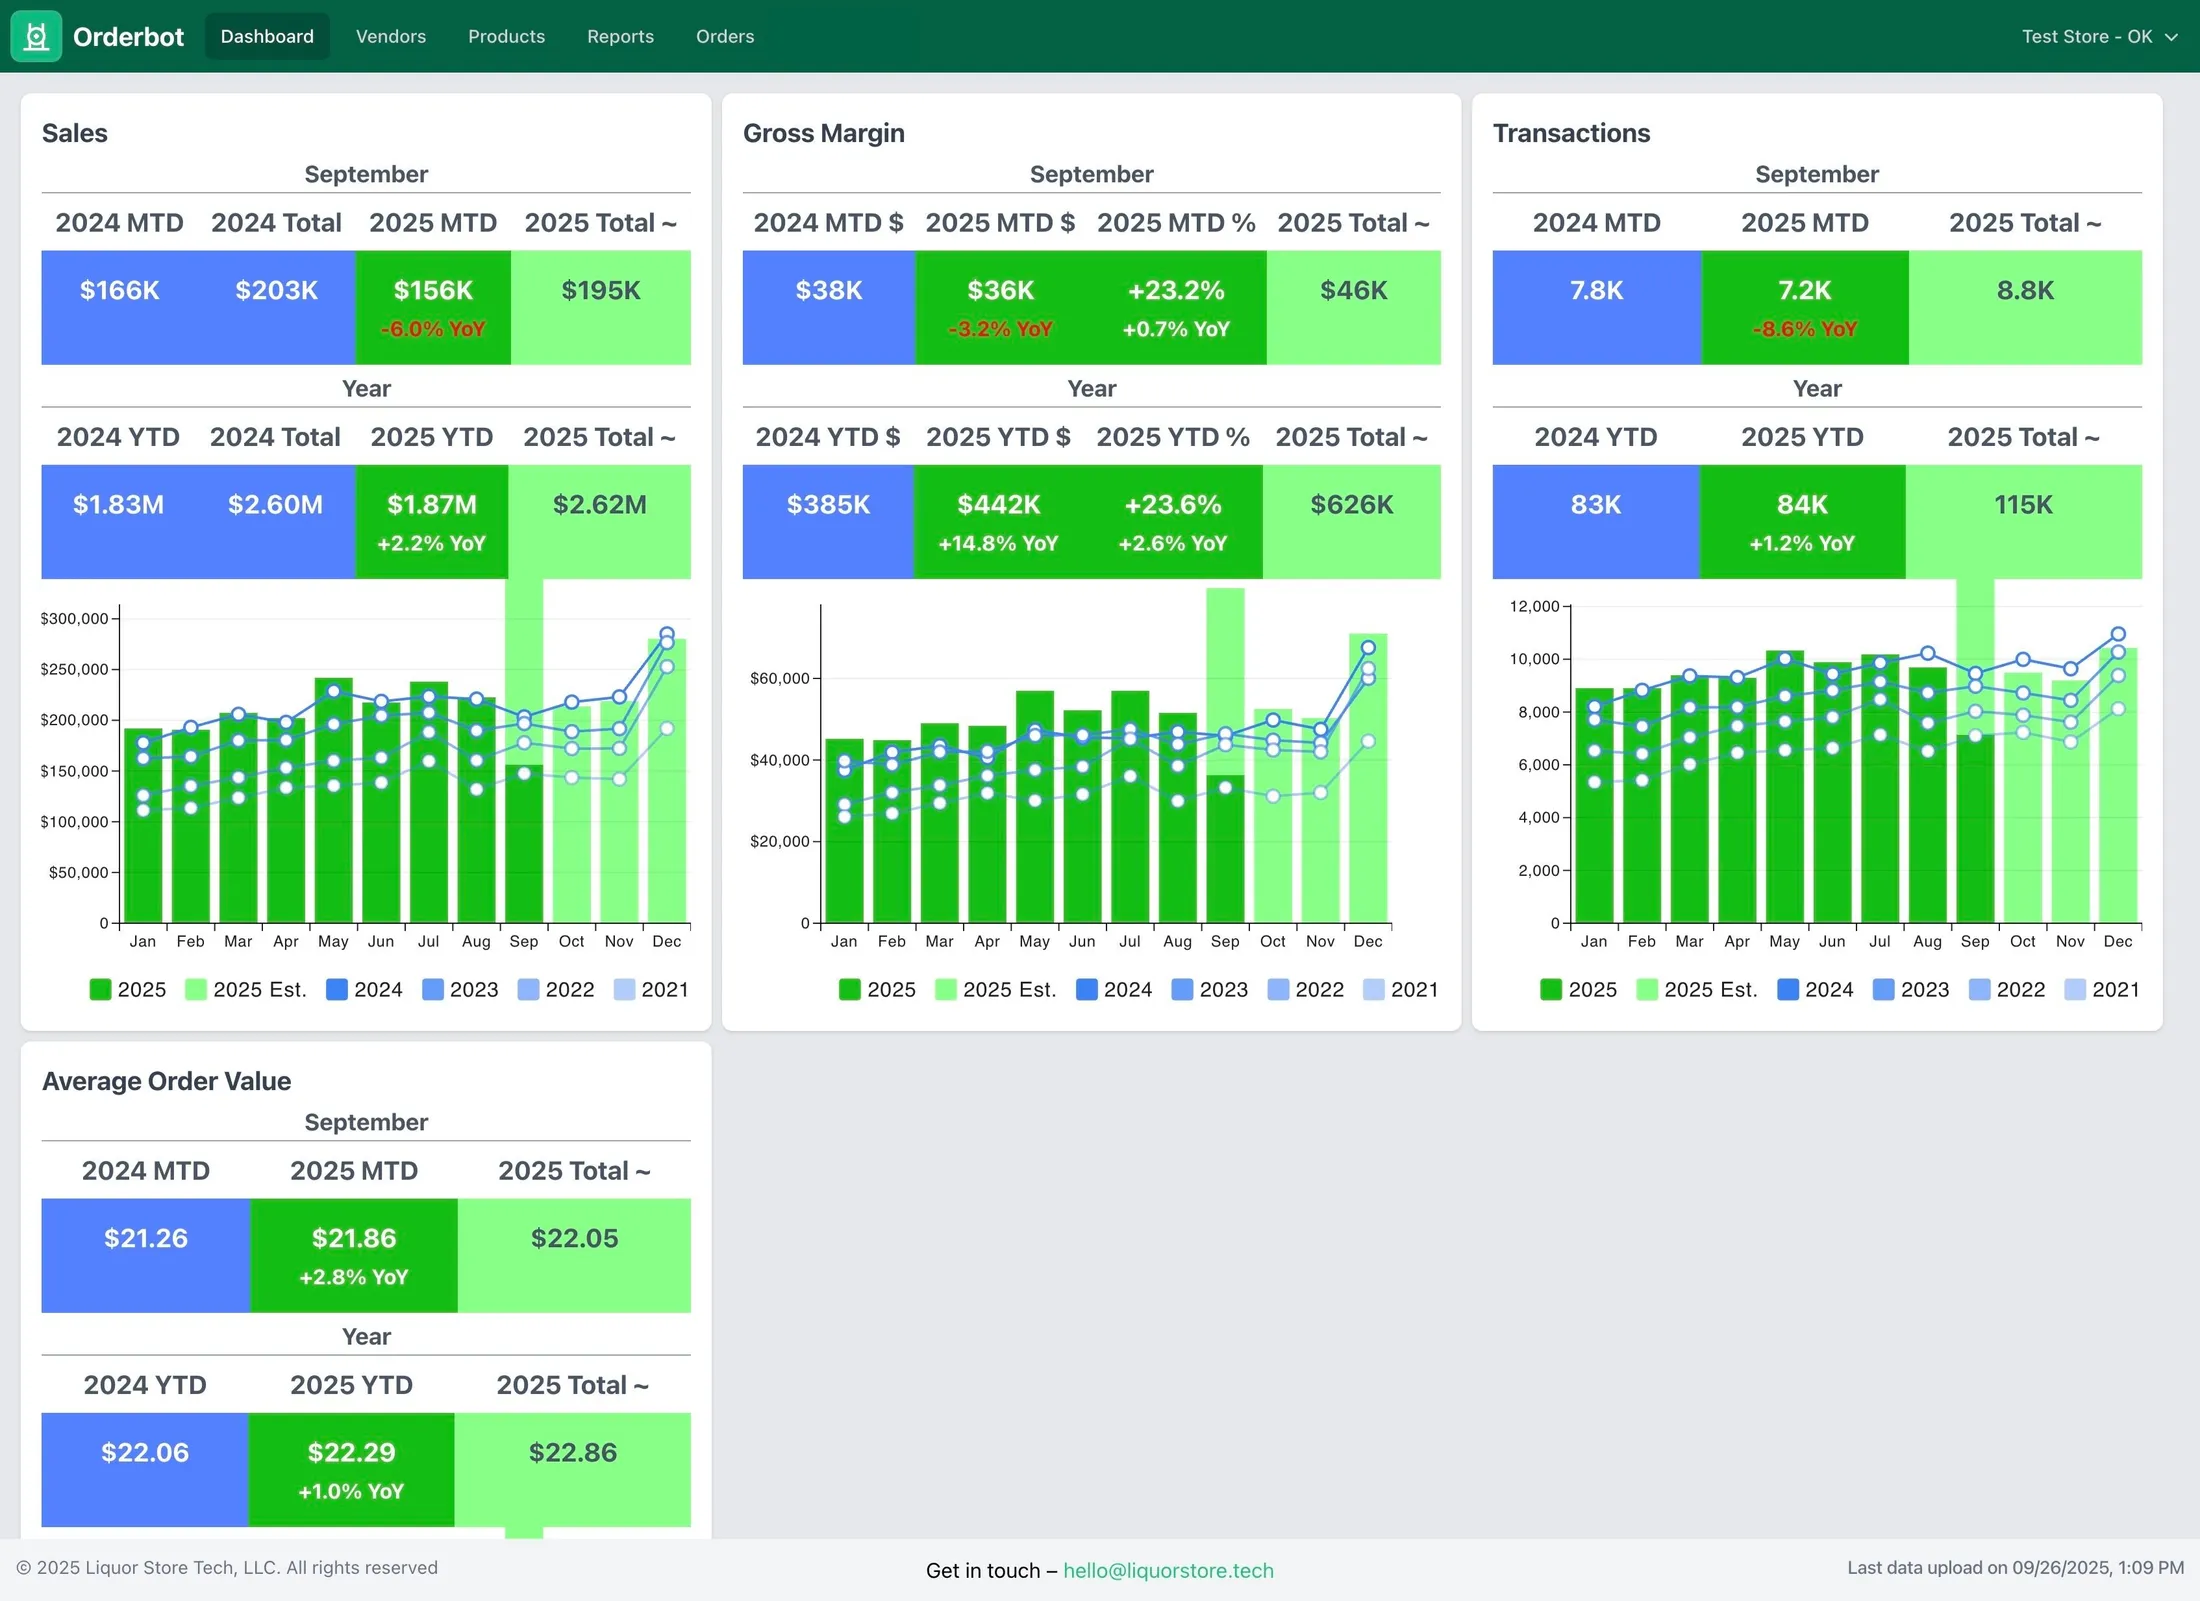The image size is (2200, 1601).
Task: Switch to the Reports section
Action: (x=620, y=36)
